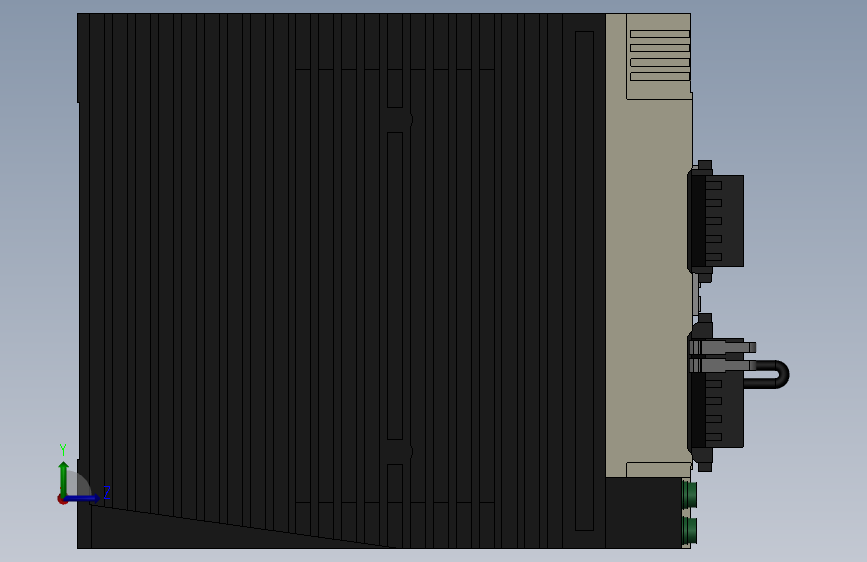This screenshot has height=562, width=867.
Task: Click the green Y axis of the triad
Action: (x=63, y=478)
